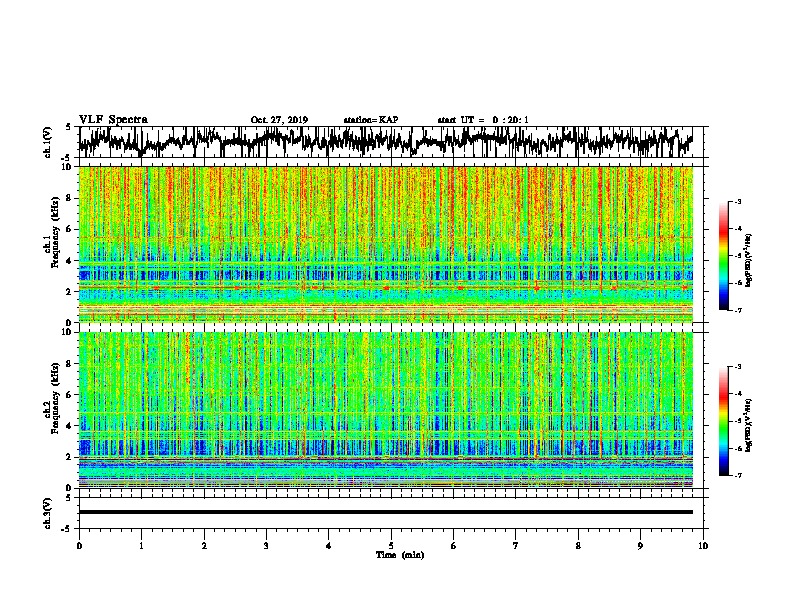Click the VLF Spectra plot title

pos(113,119)
